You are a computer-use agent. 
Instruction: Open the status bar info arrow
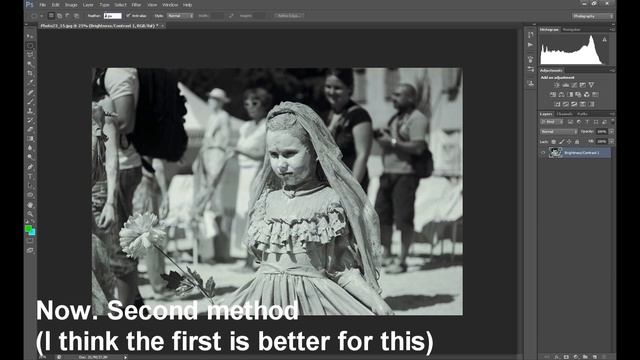point(125,357)
